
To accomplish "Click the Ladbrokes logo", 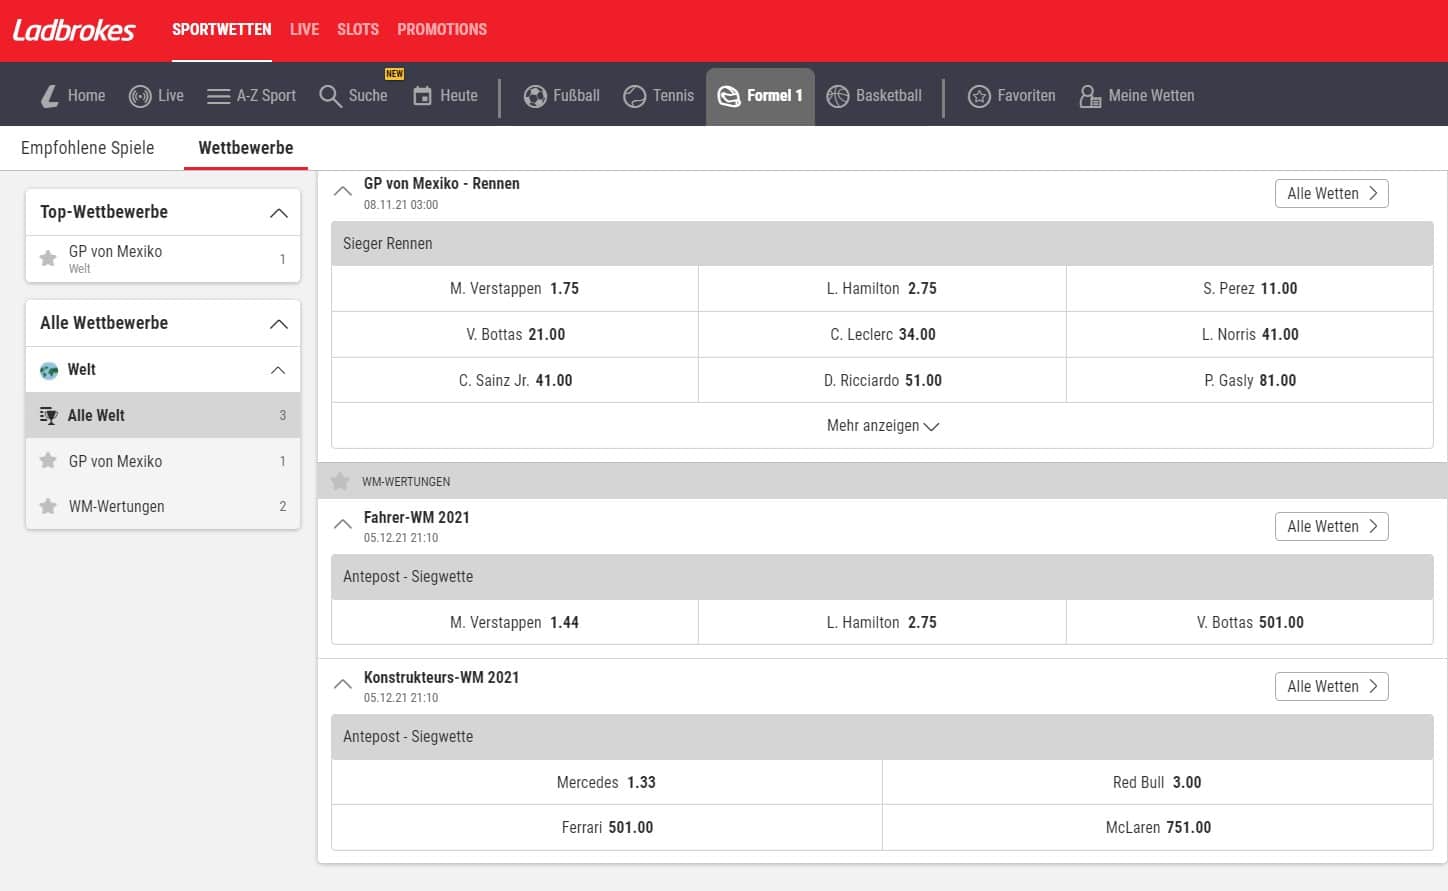I will pyautogui.click(x=74, y=30).
